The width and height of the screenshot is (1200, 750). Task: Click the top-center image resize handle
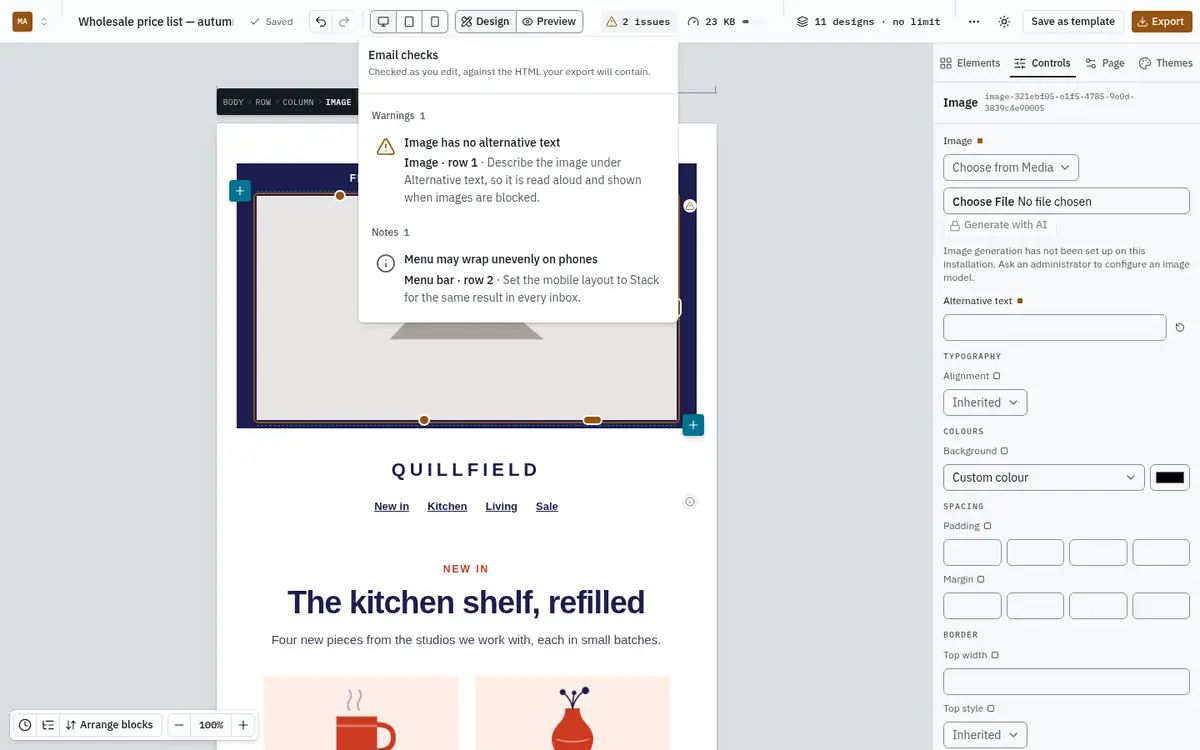pyautogui.click(x=340, y=195)
